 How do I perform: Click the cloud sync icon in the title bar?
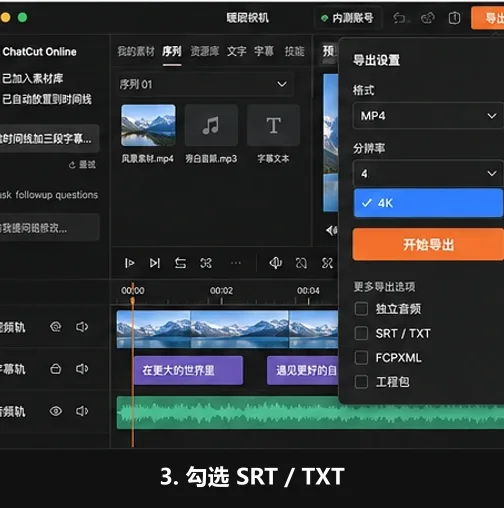(427, 18)
